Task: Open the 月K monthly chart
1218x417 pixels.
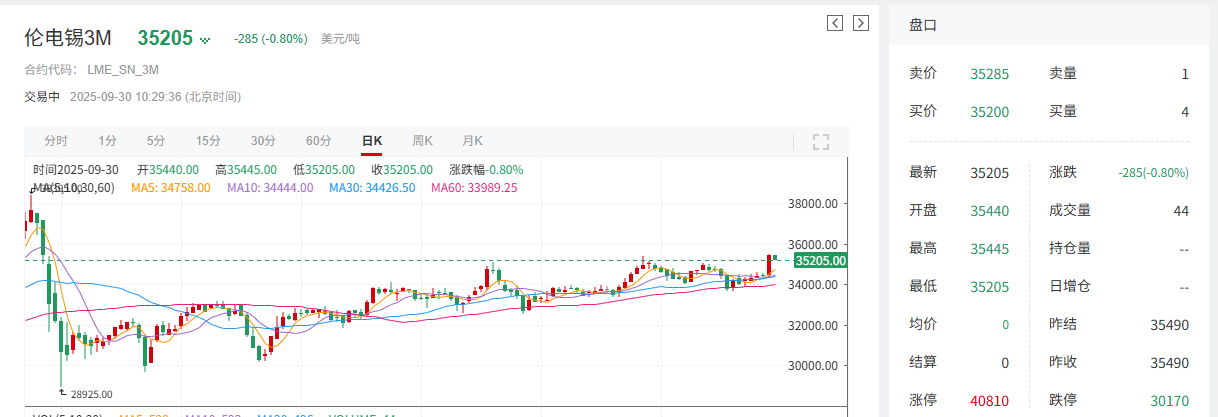Action: click(x=472, y=141)
